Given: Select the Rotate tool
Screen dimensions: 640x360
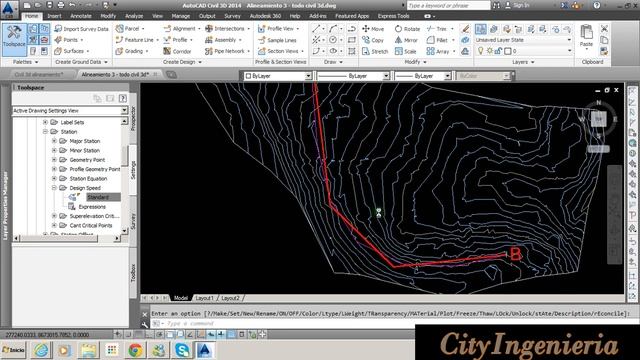Looking at the screenshot, I should [x=407, y=29].
